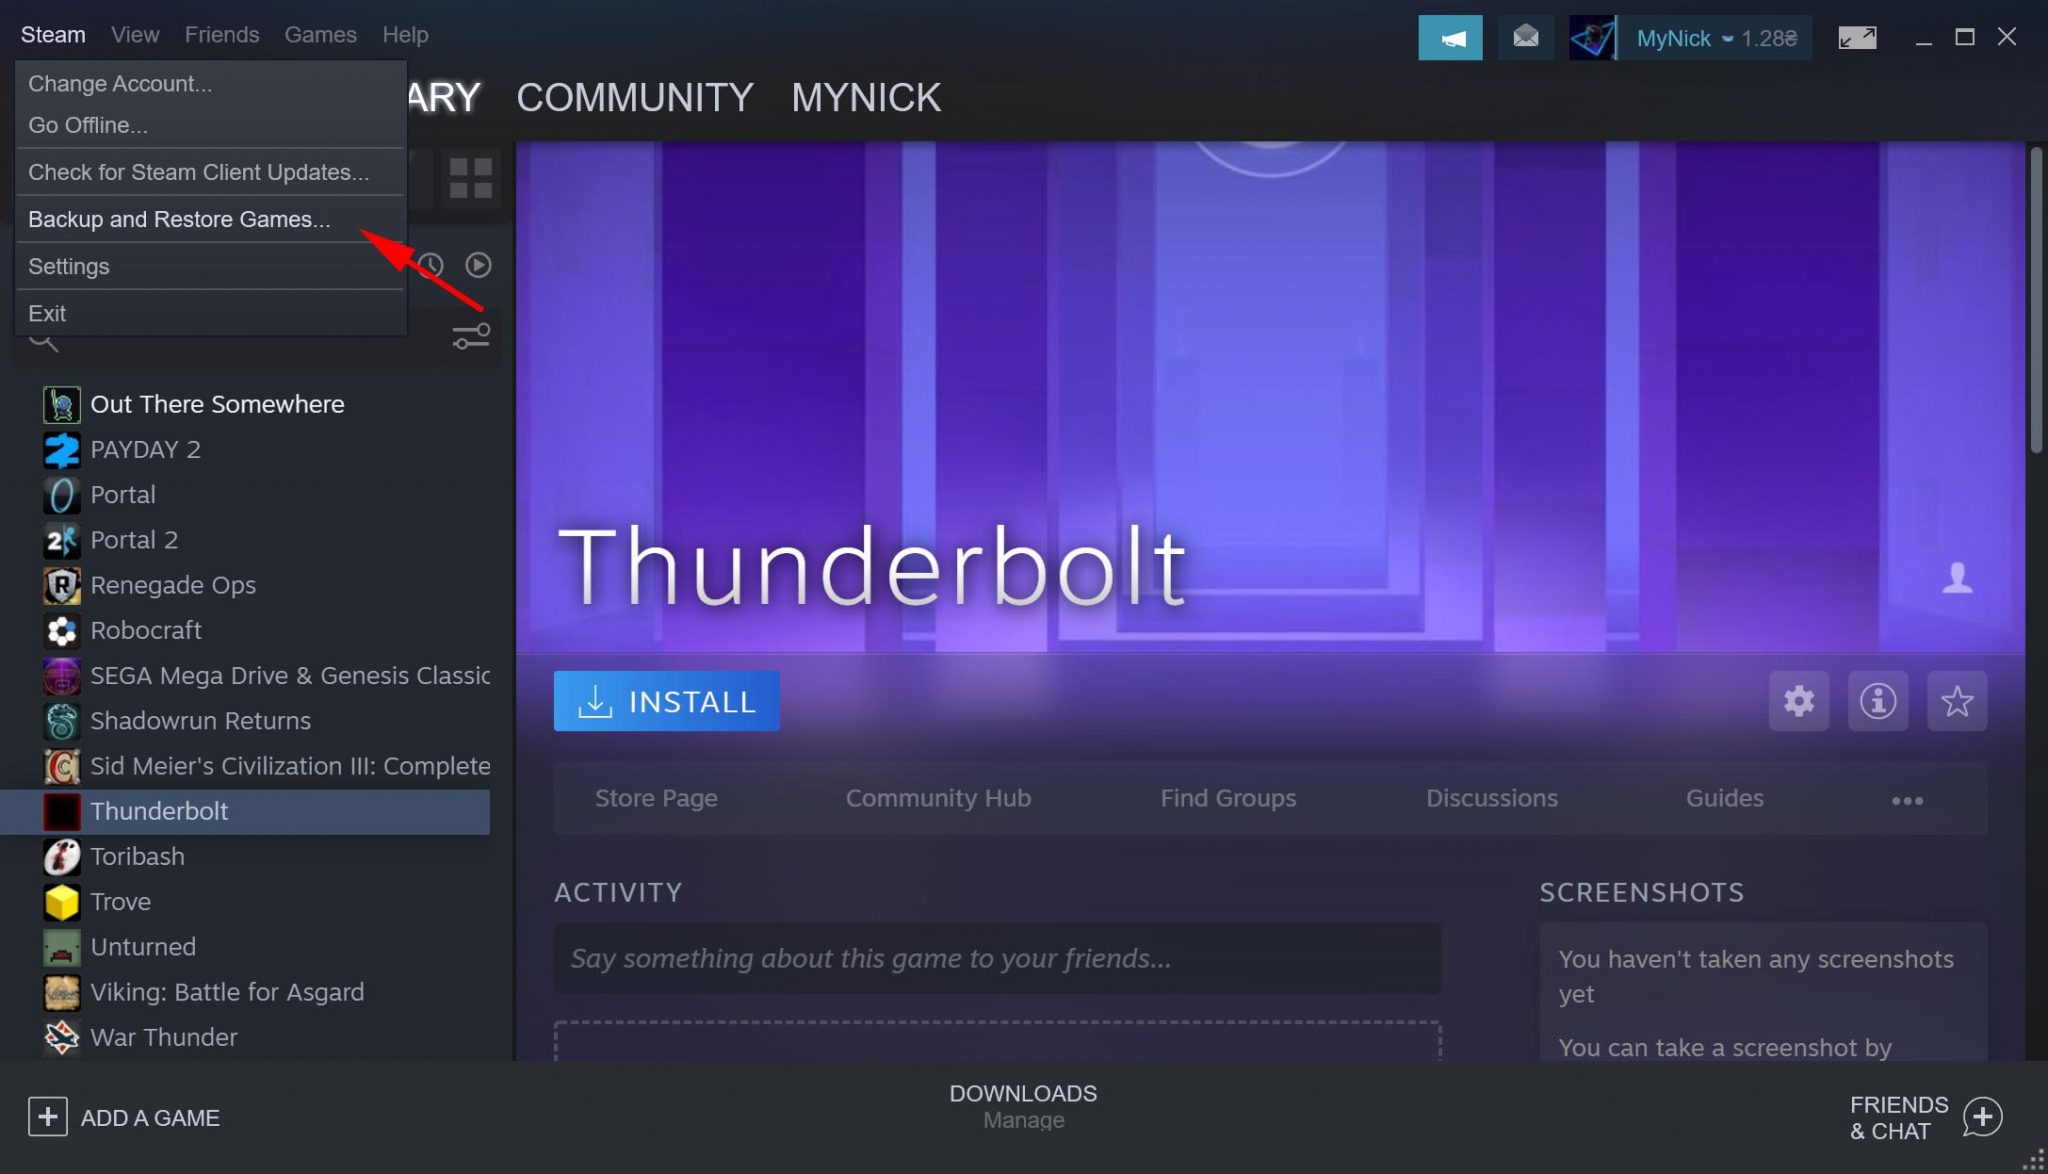Favorite Thunderbolt with the star icon
This screenshot has height=1174, width=2048.
1957,701
